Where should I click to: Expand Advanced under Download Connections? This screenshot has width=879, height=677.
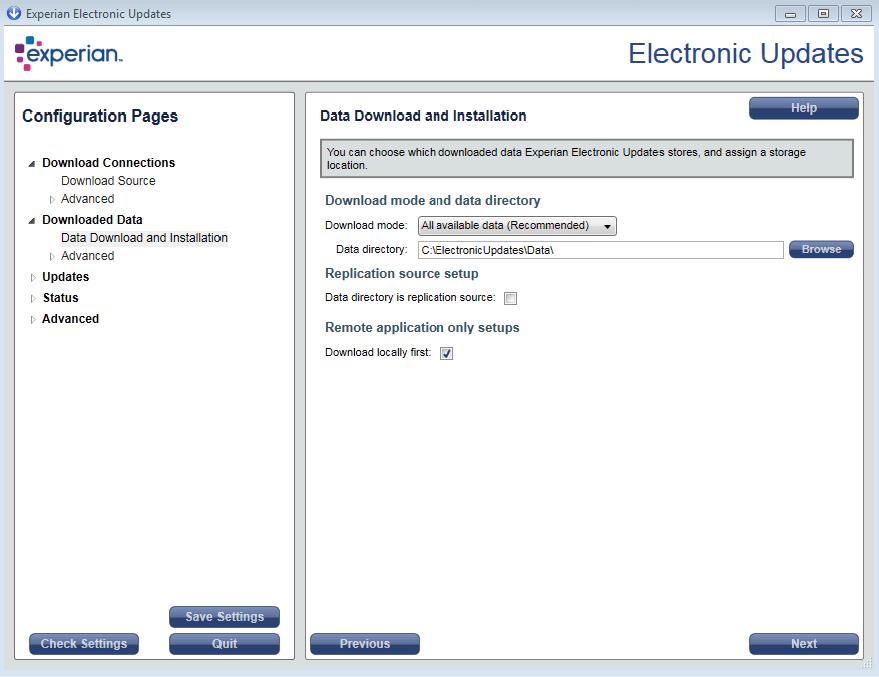[x=52, y=199]
